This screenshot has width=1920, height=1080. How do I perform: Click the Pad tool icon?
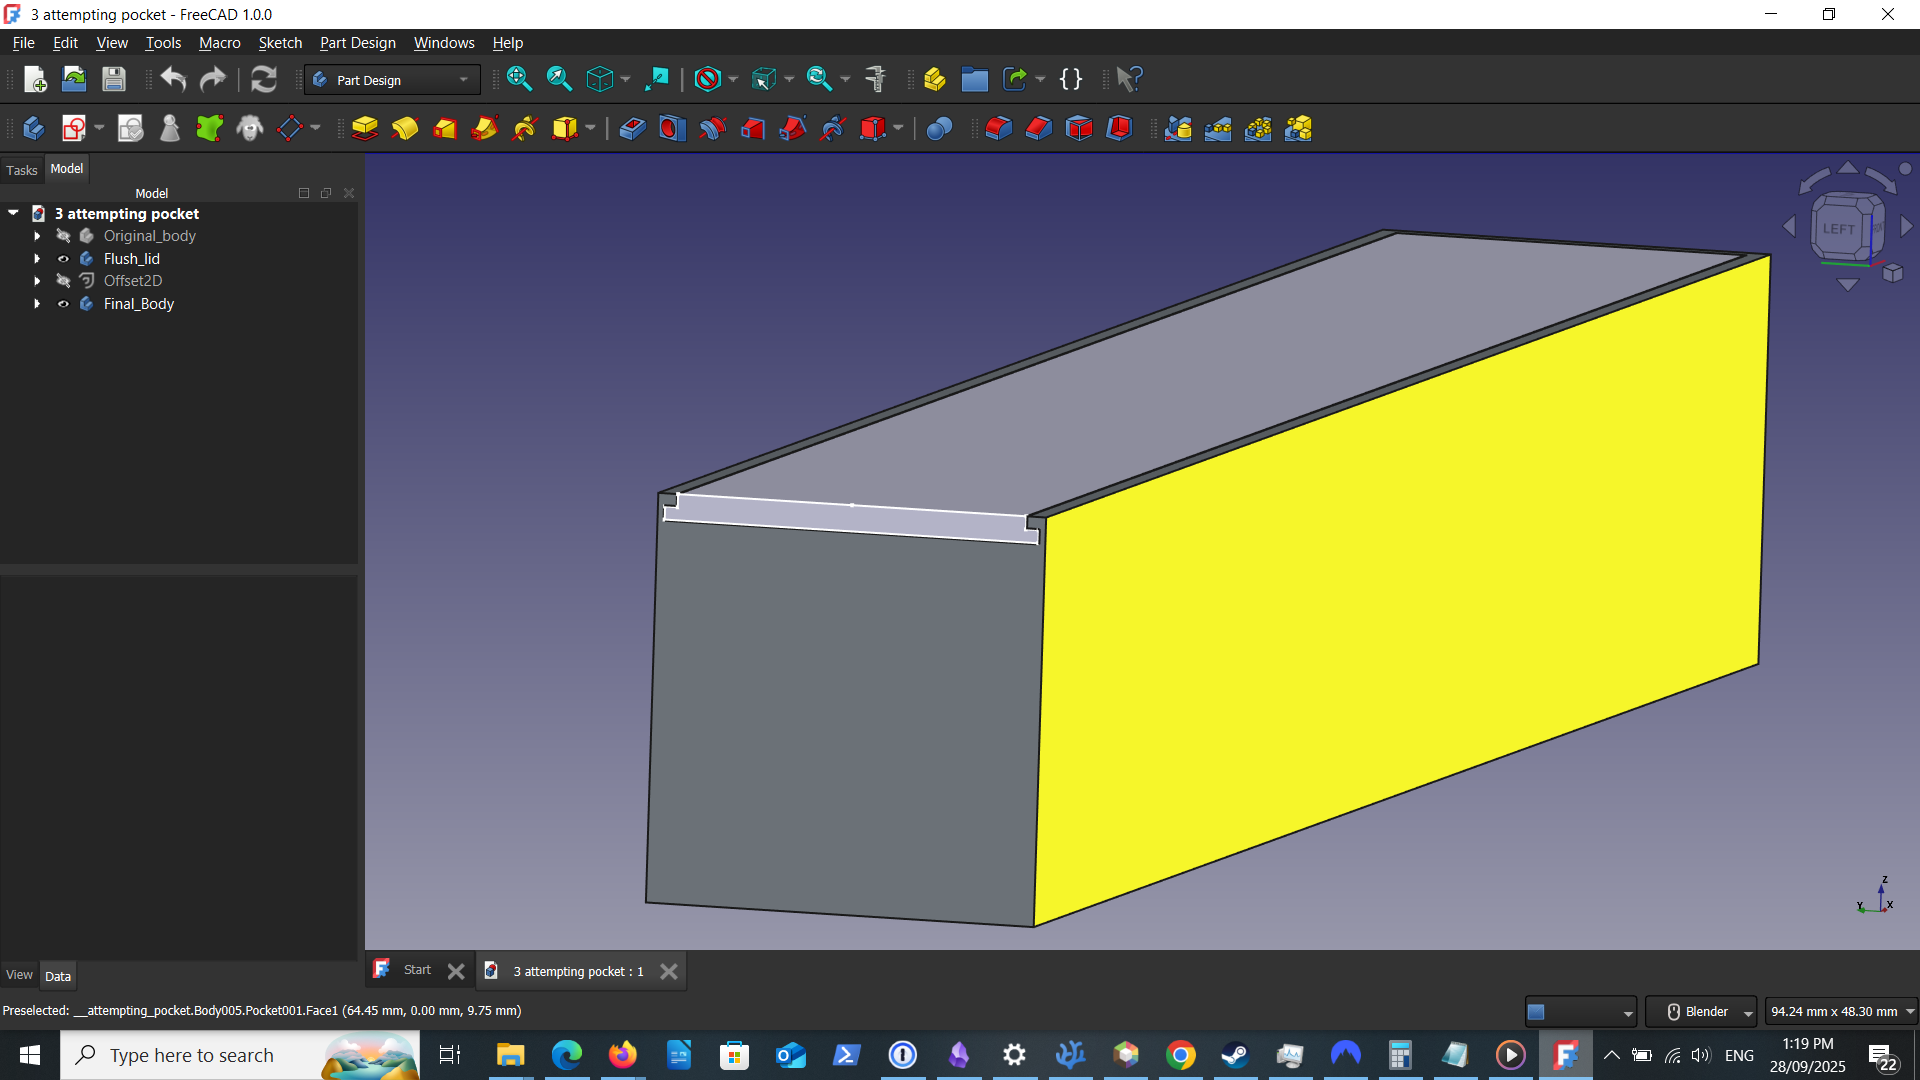click(365, 129)
